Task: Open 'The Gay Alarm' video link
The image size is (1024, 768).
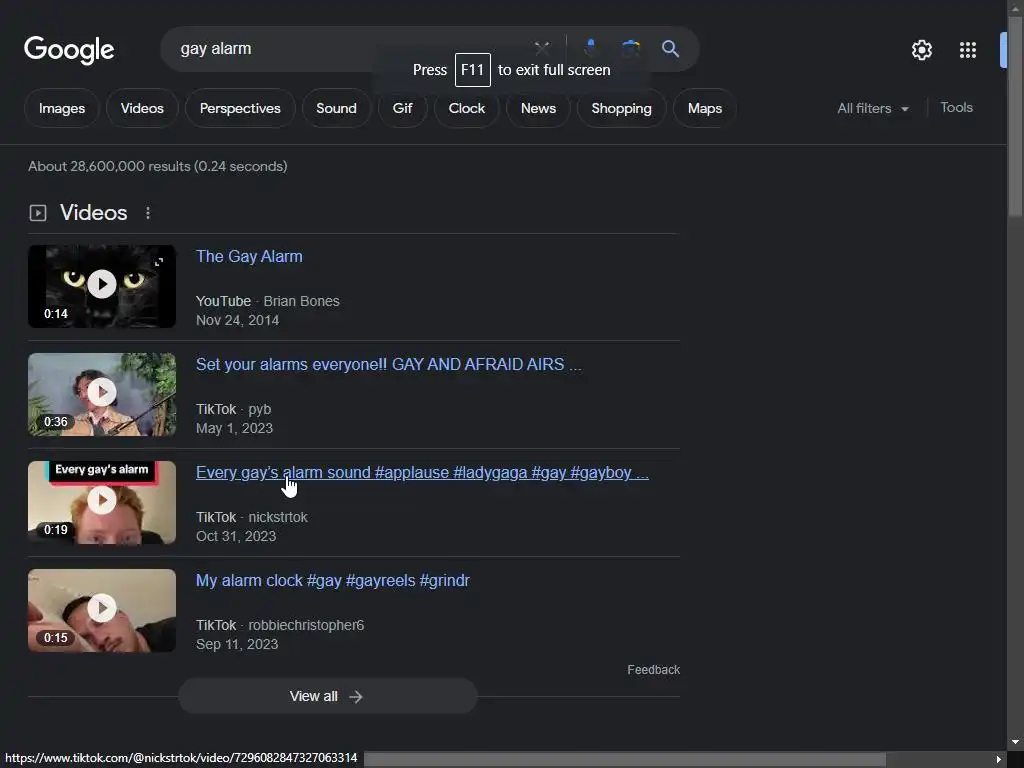Action: [x=249, y=257]
